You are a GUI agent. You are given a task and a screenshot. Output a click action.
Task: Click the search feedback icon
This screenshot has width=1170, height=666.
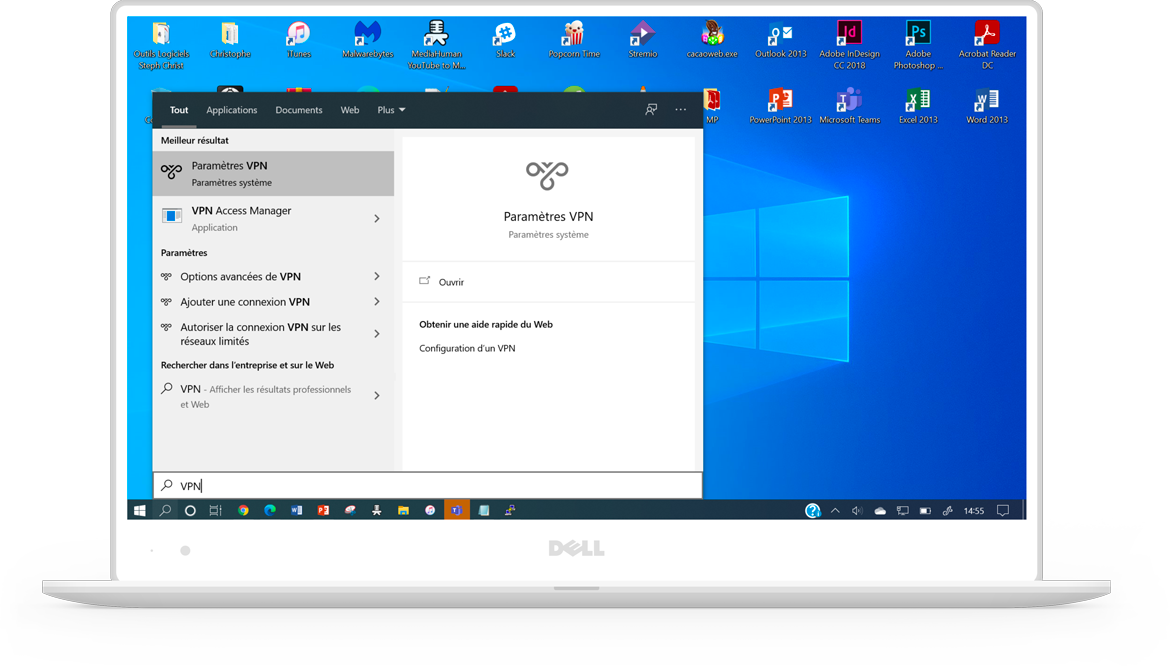(651, 110)
